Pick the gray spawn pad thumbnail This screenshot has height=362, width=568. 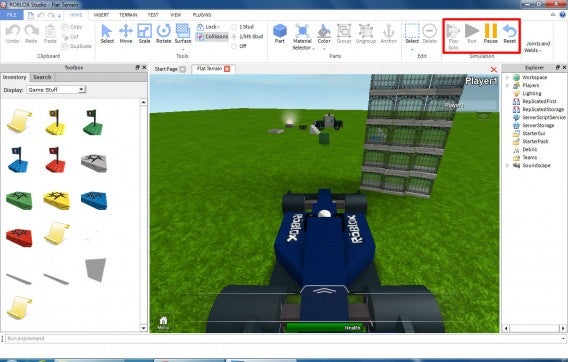(x=94, y=163)
